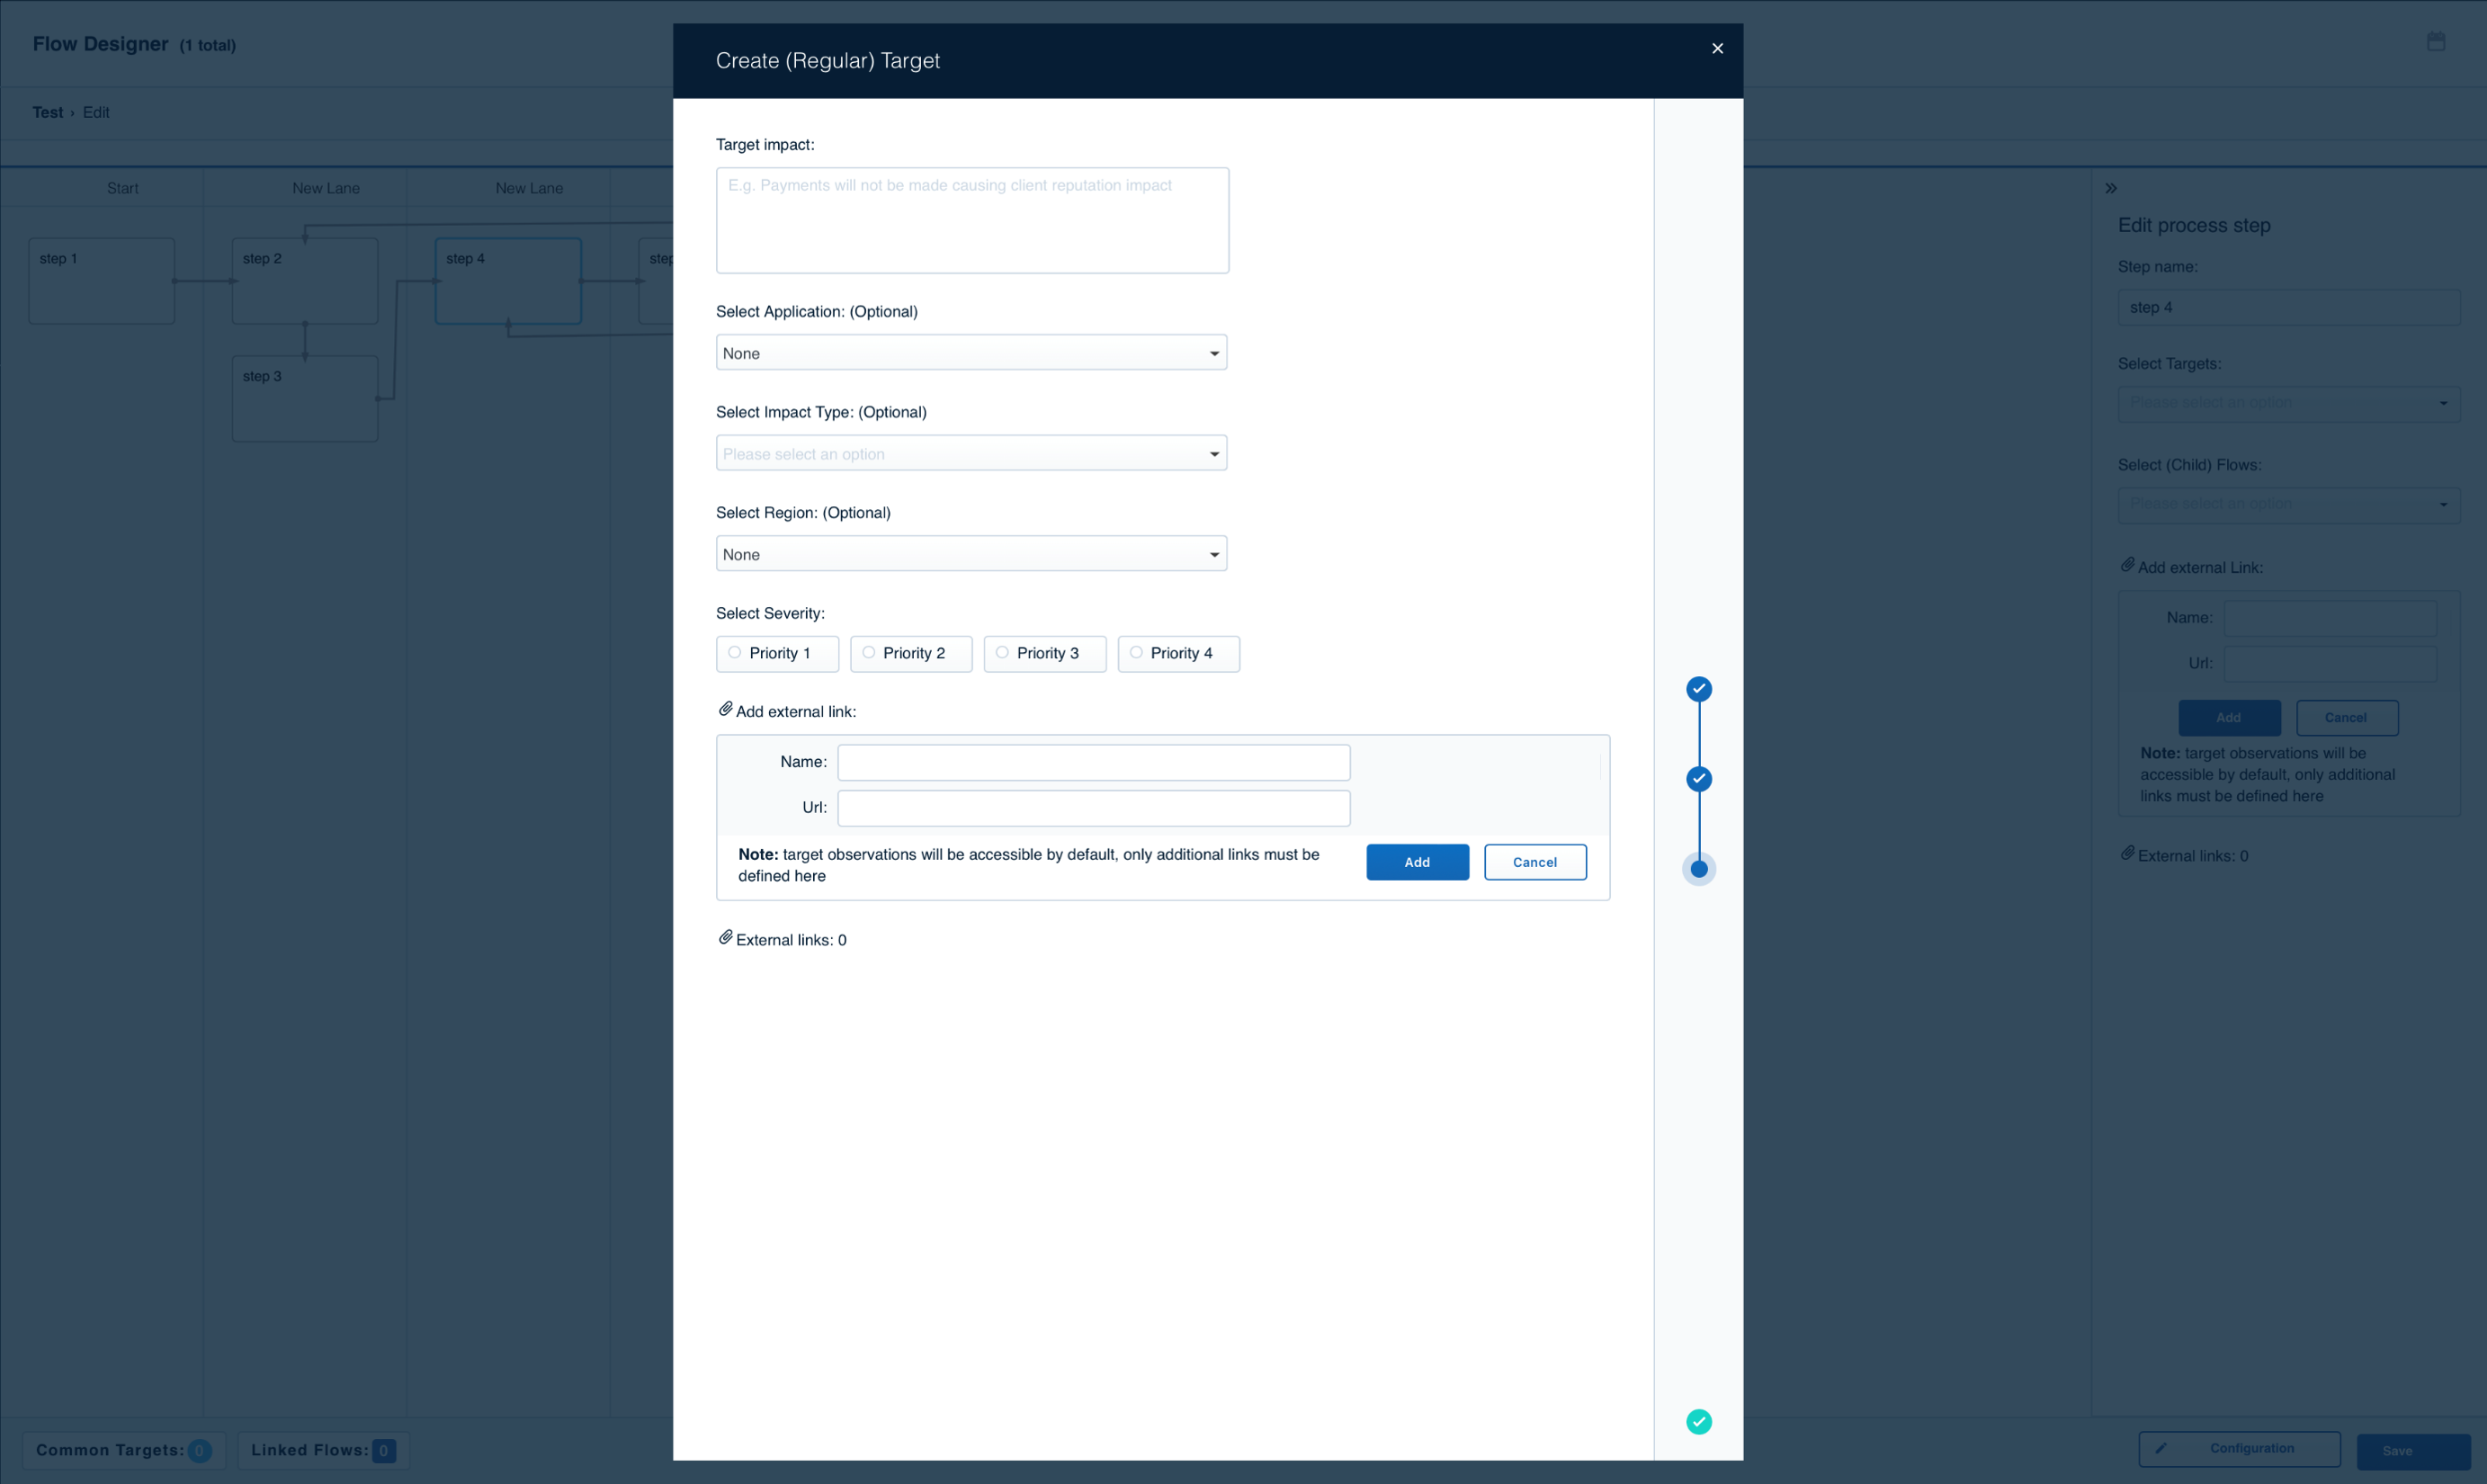
Task: Select the step 4 box in flow
Action: click(508, 281)
